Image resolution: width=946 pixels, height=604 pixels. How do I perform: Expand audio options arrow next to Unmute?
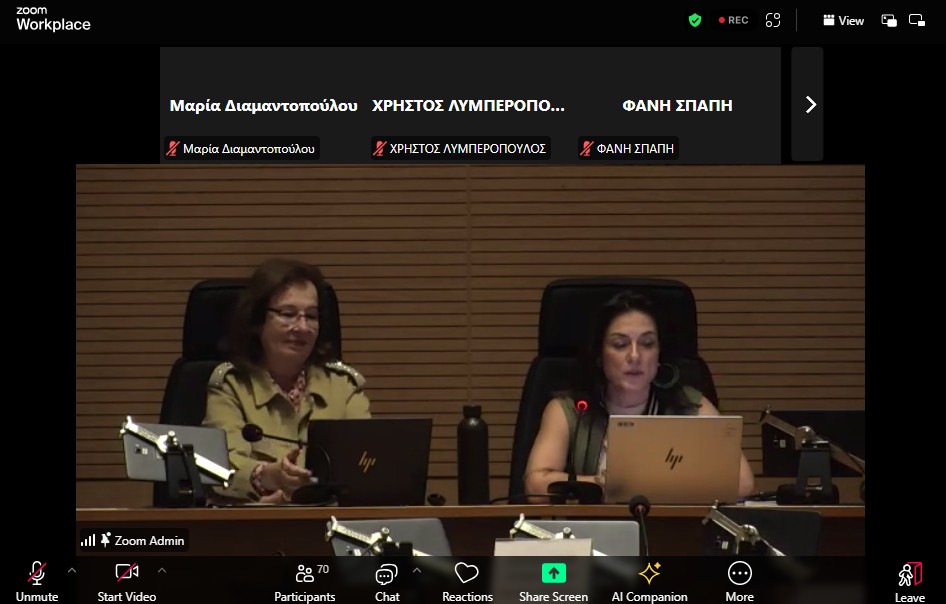[x=71, y=570]
